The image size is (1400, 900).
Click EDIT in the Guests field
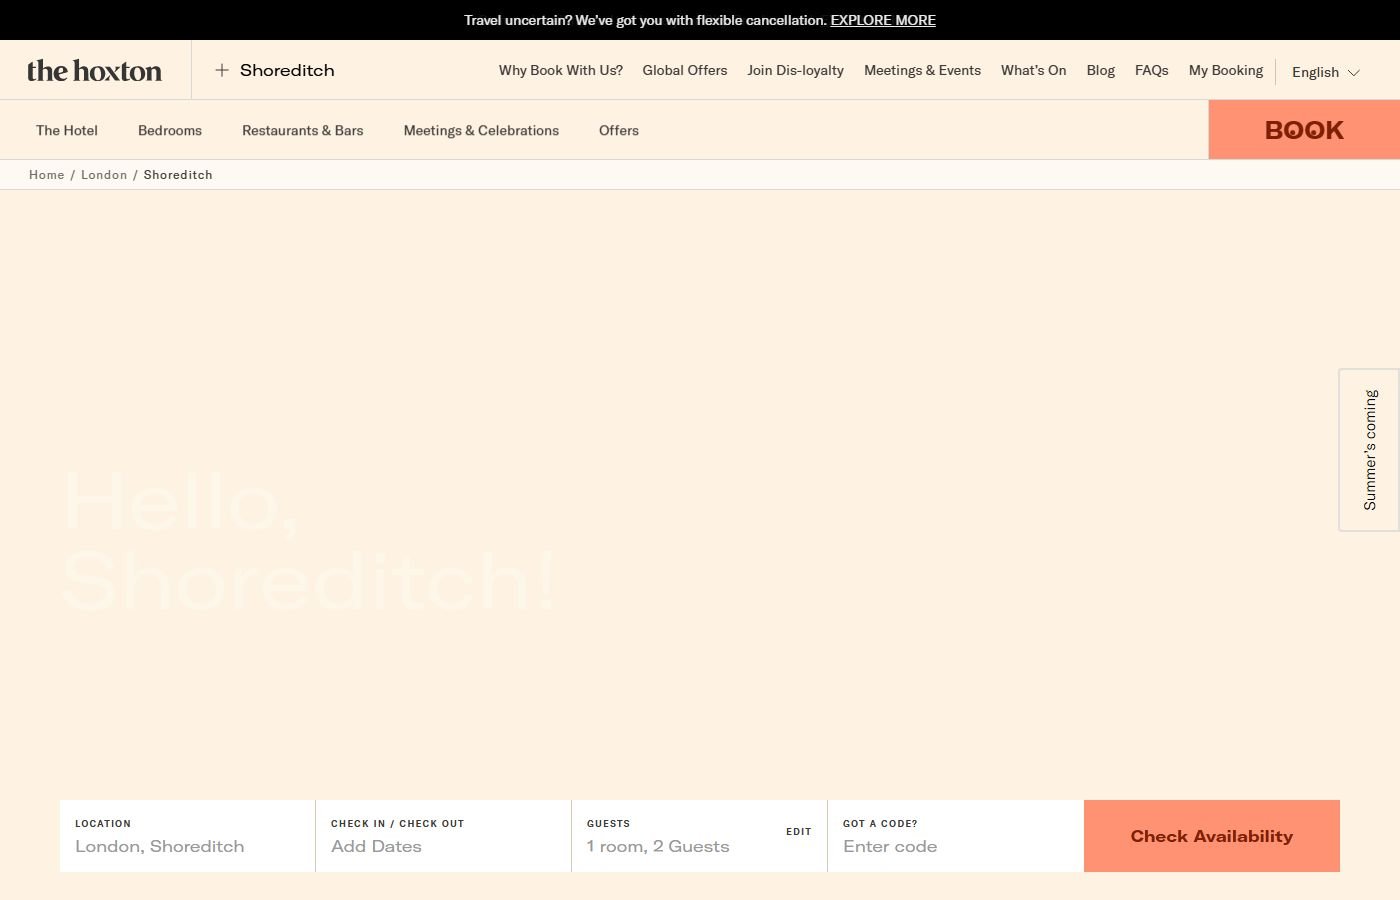(x=799, y=832)
